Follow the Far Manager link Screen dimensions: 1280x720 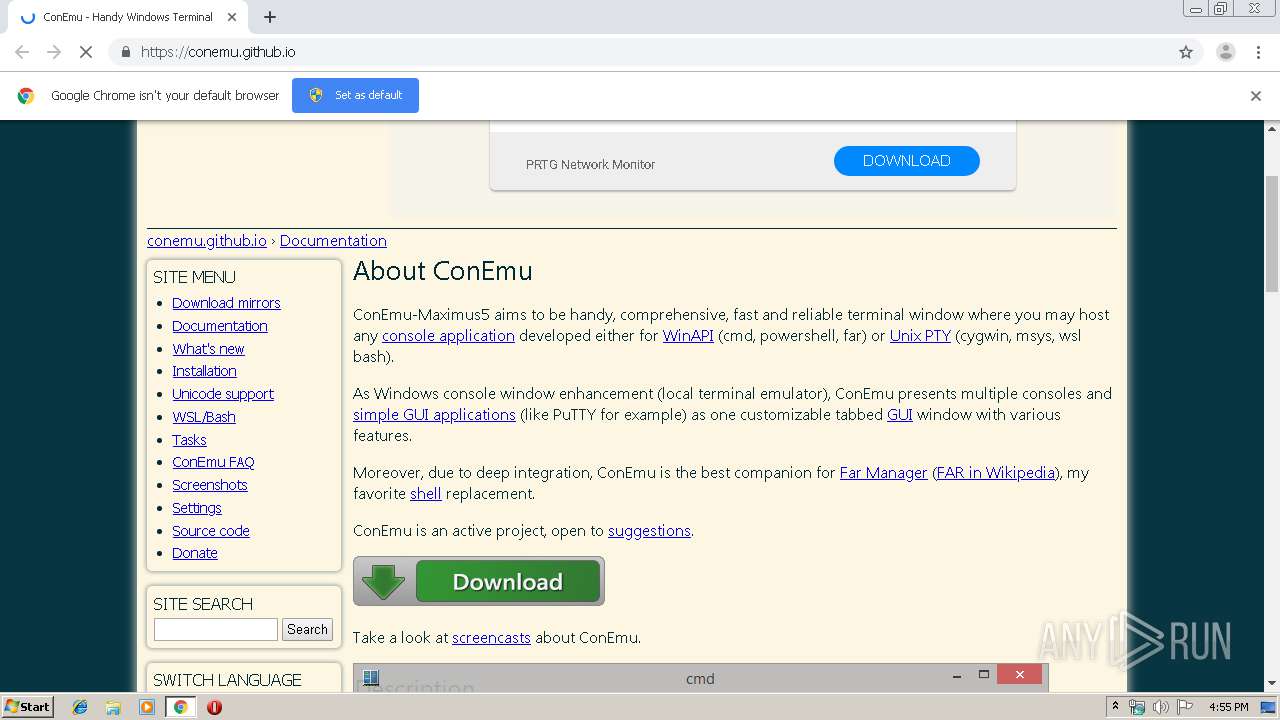[884, 473]
